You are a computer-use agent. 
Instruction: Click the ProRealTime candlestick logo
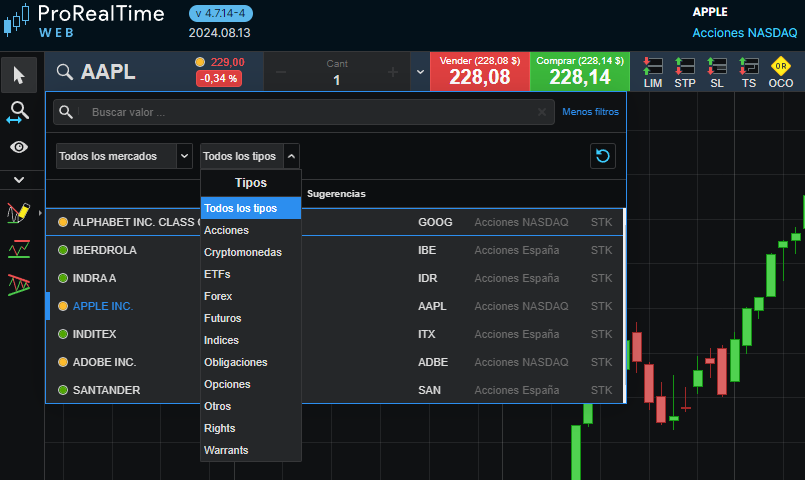16,21
